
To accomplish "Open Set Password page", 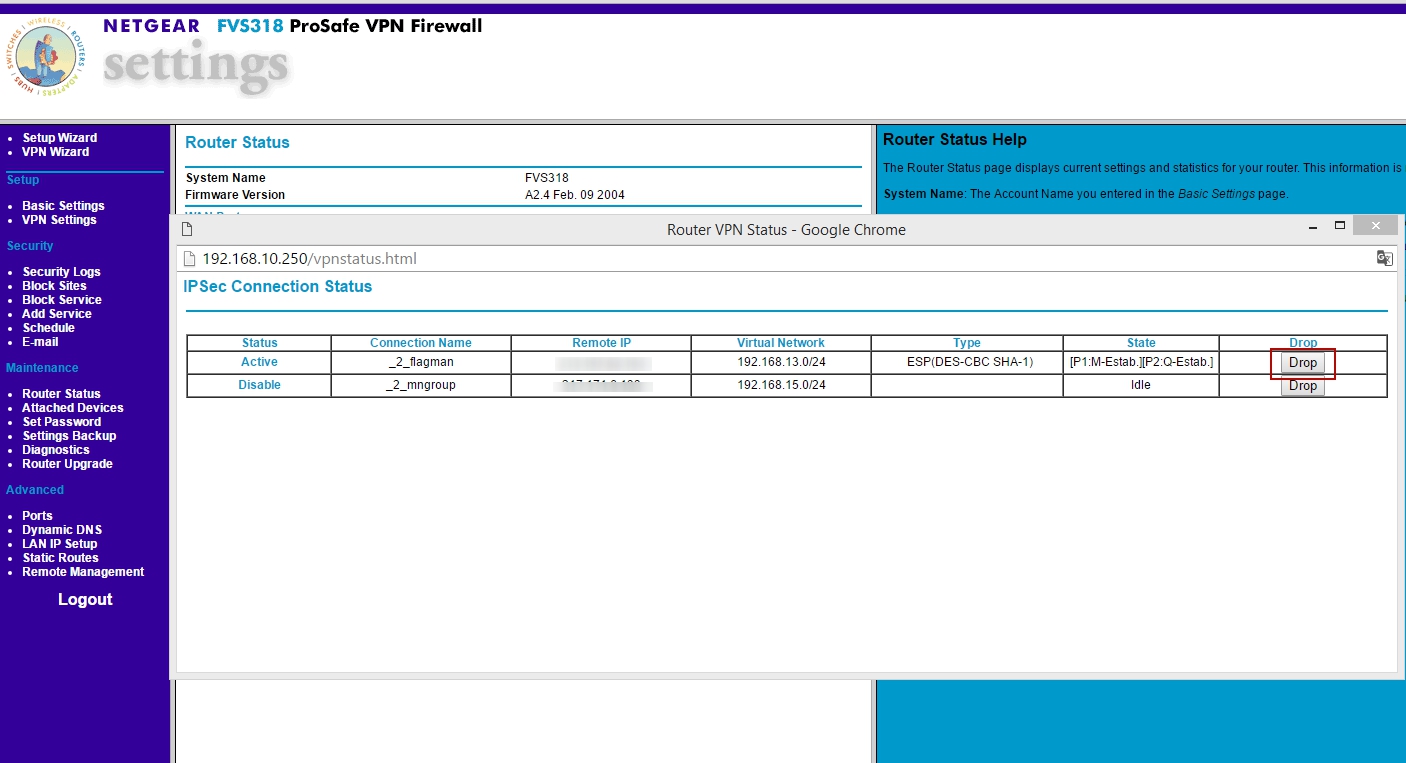I will [60, 422].
